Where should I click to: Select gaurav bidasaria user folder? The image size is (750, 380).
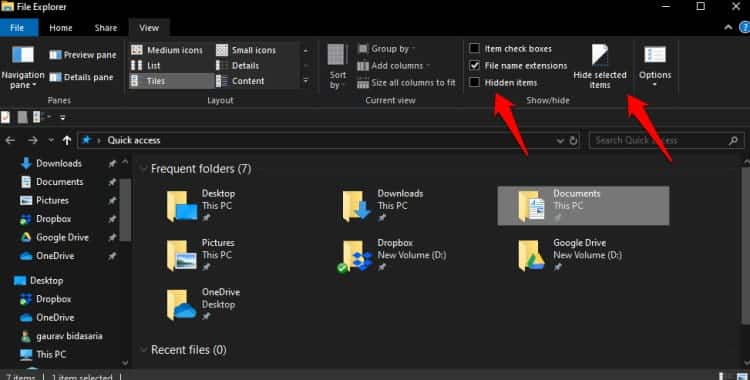[x=69, y=336]
